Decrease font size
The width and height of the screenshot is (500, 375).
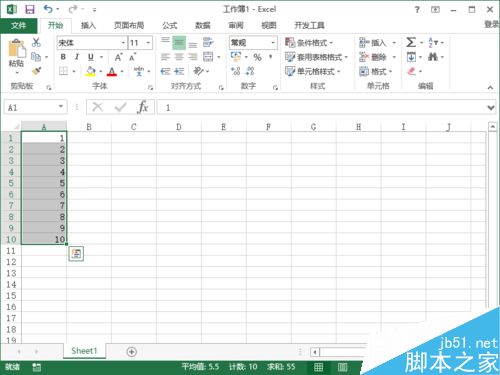[x=133, y=57]
